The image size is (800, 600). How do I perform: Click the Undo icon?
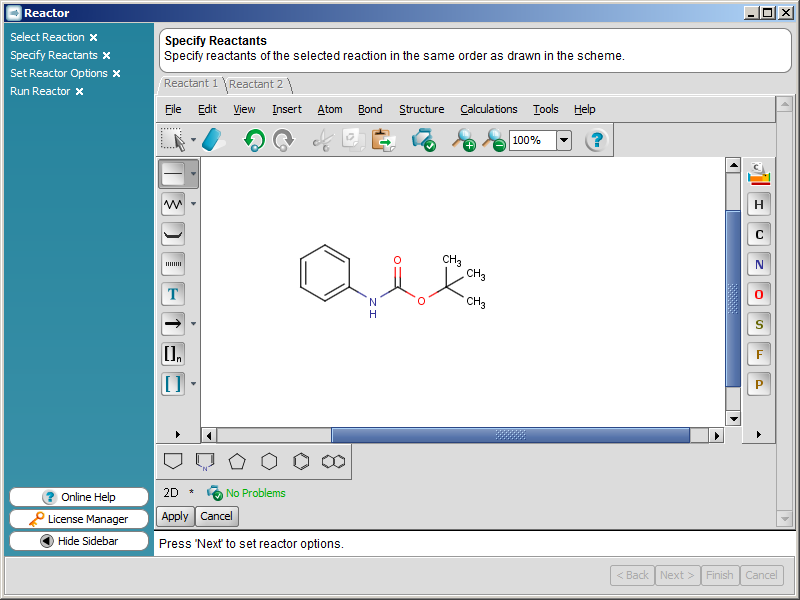254,140
